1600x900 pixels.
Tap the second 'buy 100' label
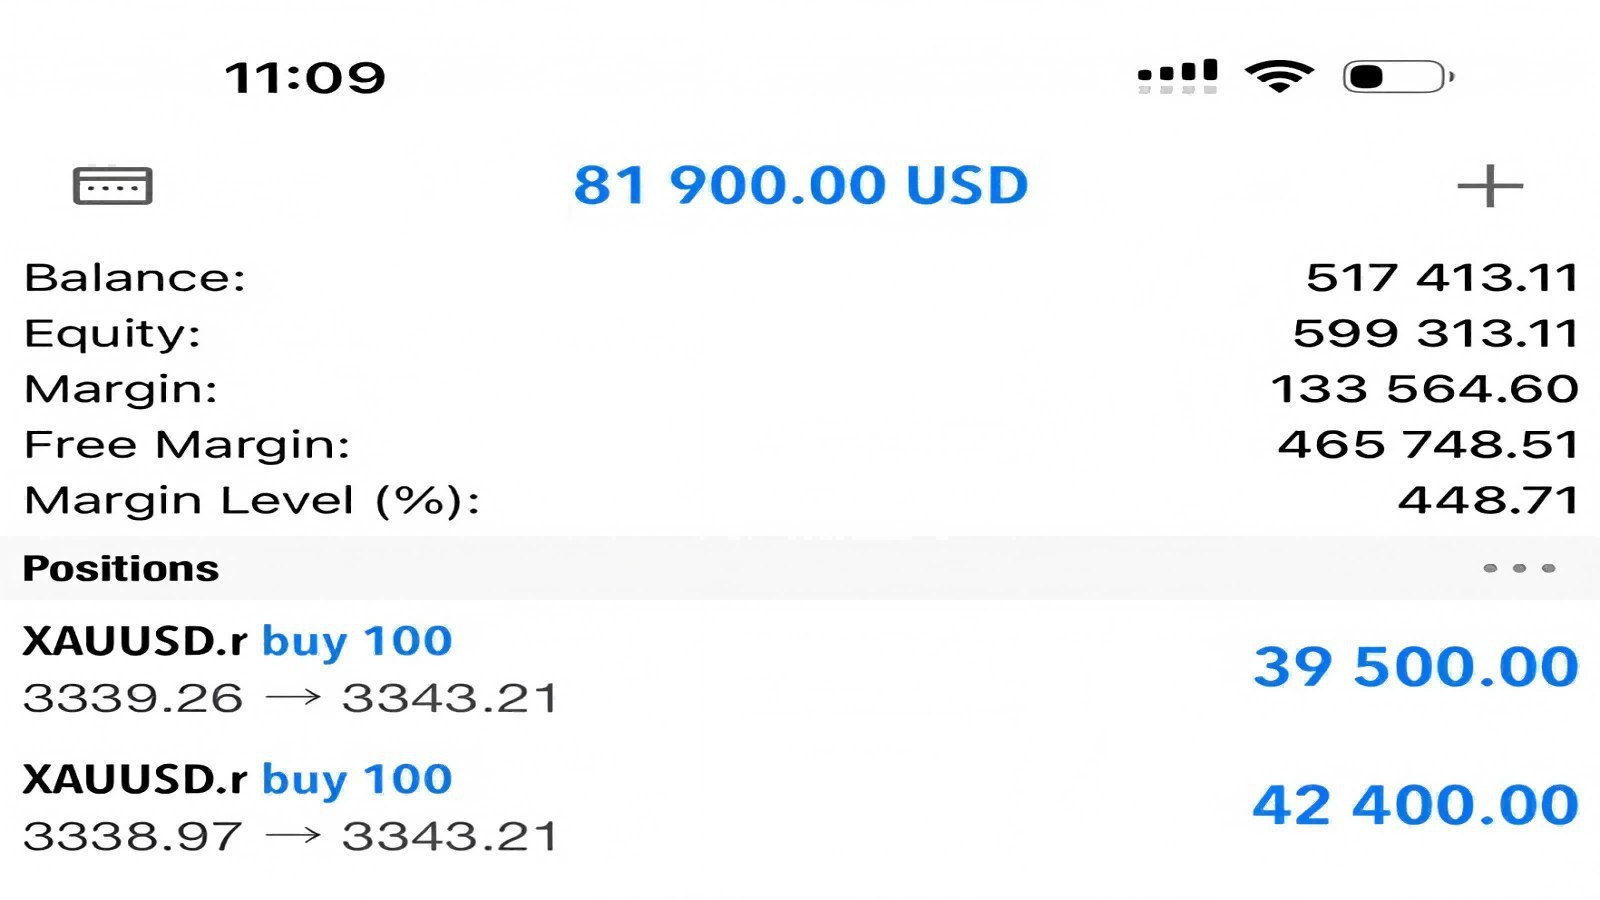tap(357, 779)
